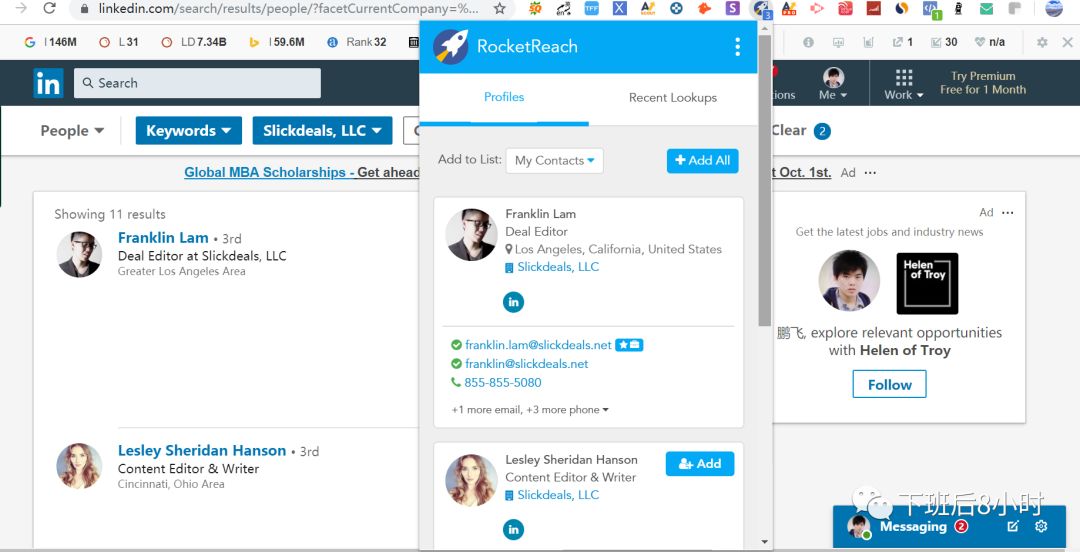The height and width of the screenshot is (552, 1080).
Task: Switch to the Recent Lookups tab
Action: click(x=673, y=98)
